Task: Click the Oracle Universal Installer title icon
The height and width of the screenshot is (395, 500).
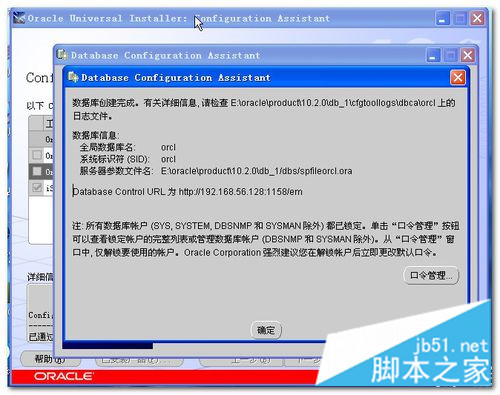Action: (19, 18)
